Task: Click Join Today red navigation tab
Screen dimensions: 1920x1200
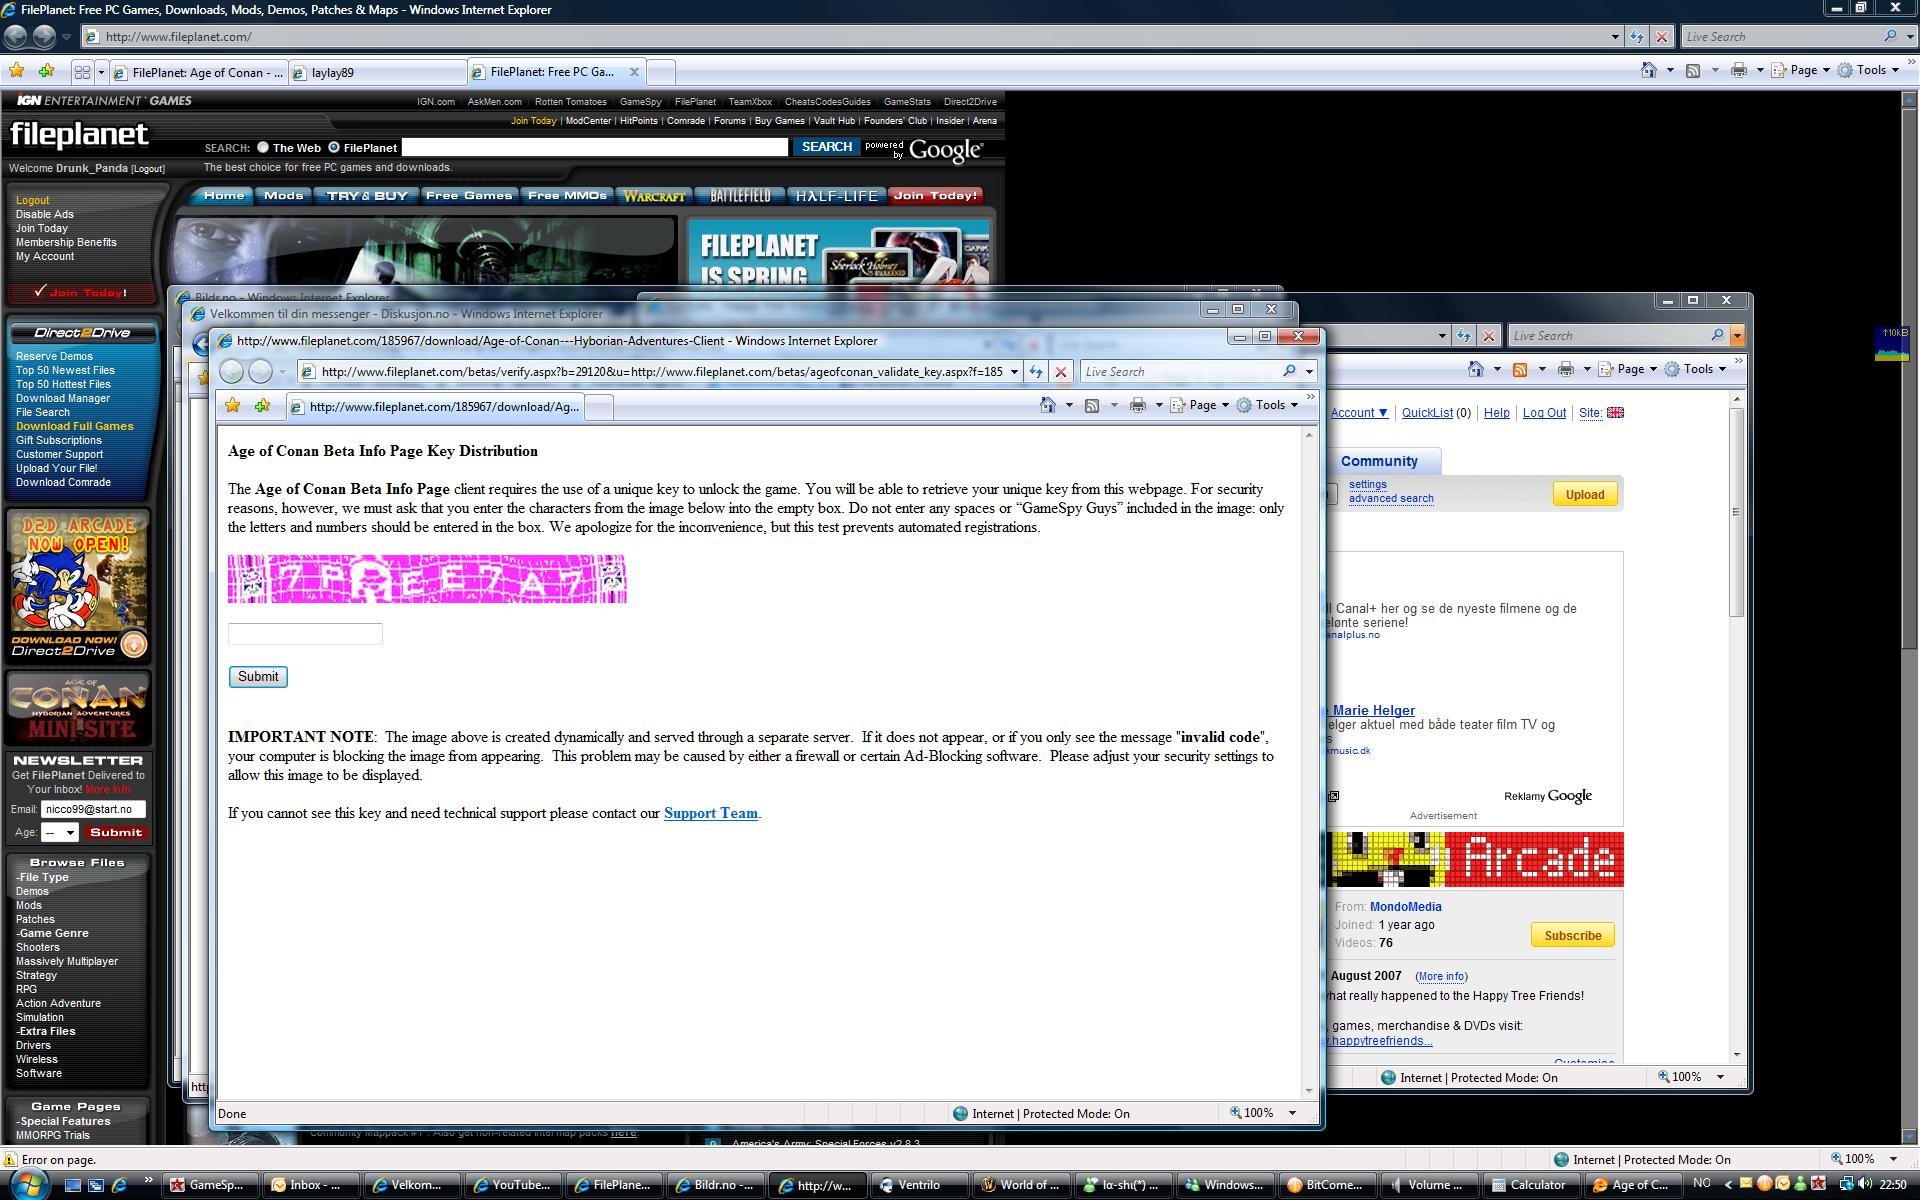Action: 935,196
